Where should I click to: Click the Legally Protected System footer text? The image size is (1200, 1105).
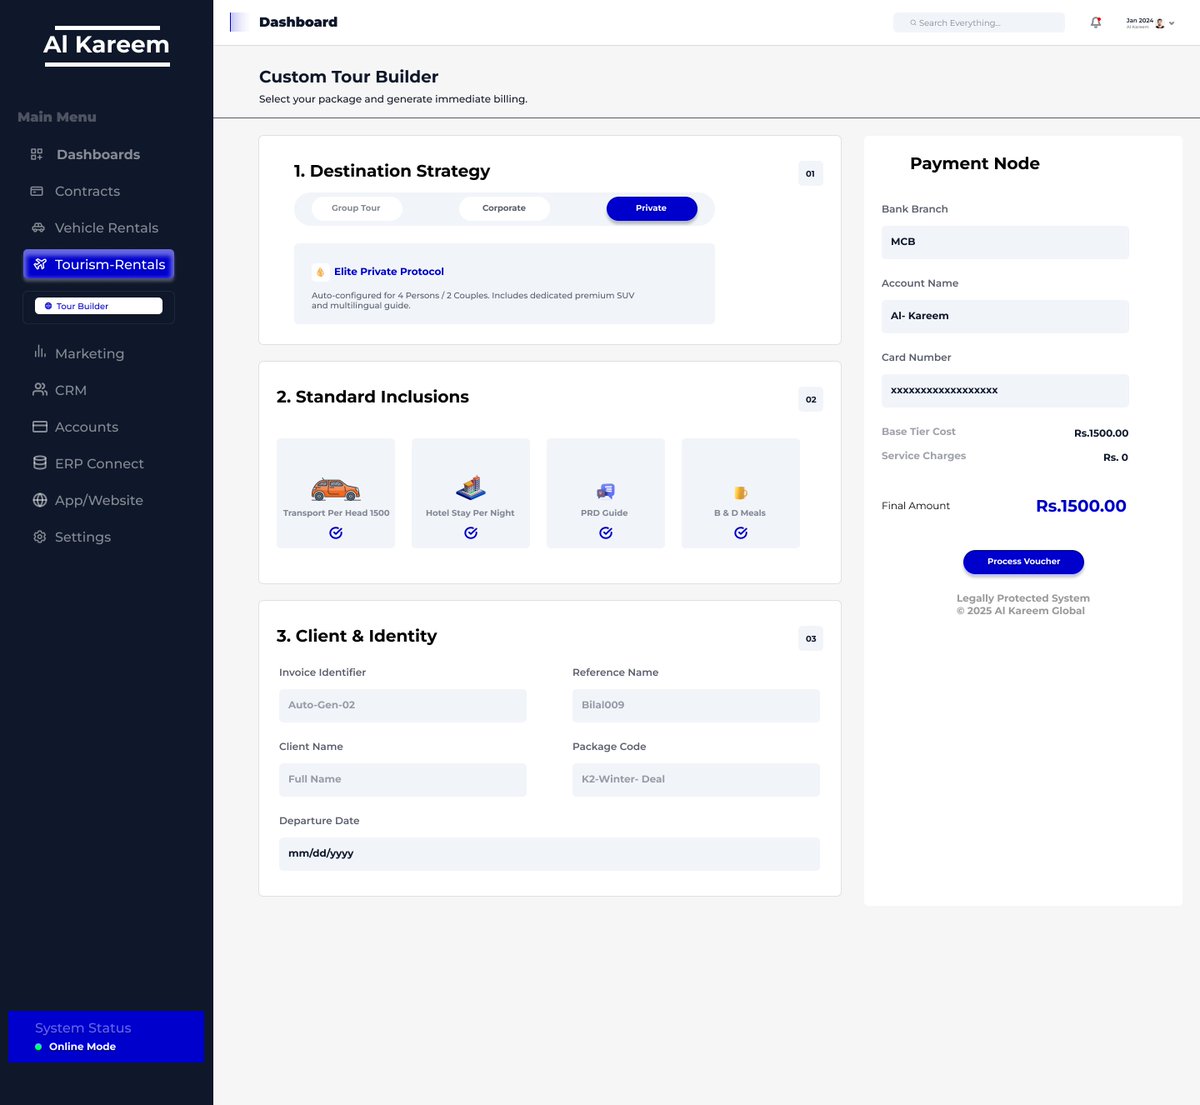(x=1022, y=598)
